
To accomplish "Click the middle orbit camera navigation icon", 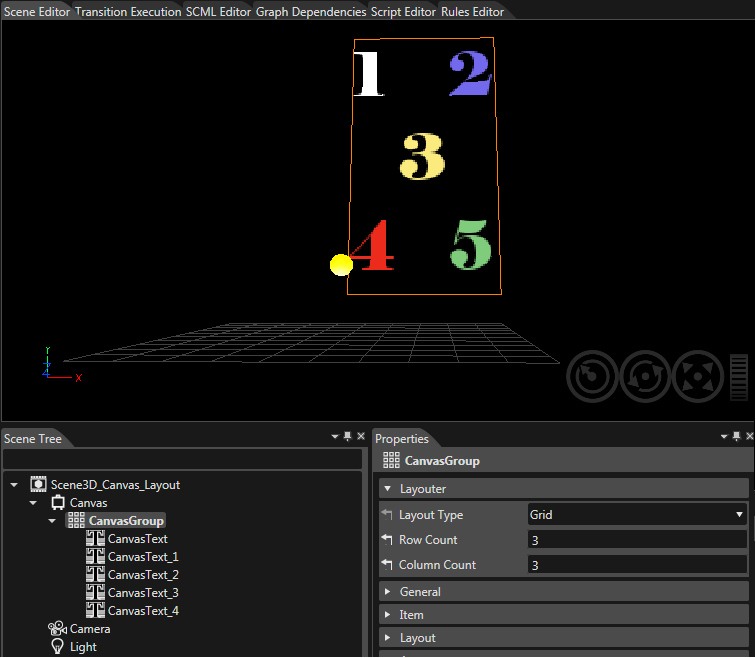I will (x=645, y=376).
